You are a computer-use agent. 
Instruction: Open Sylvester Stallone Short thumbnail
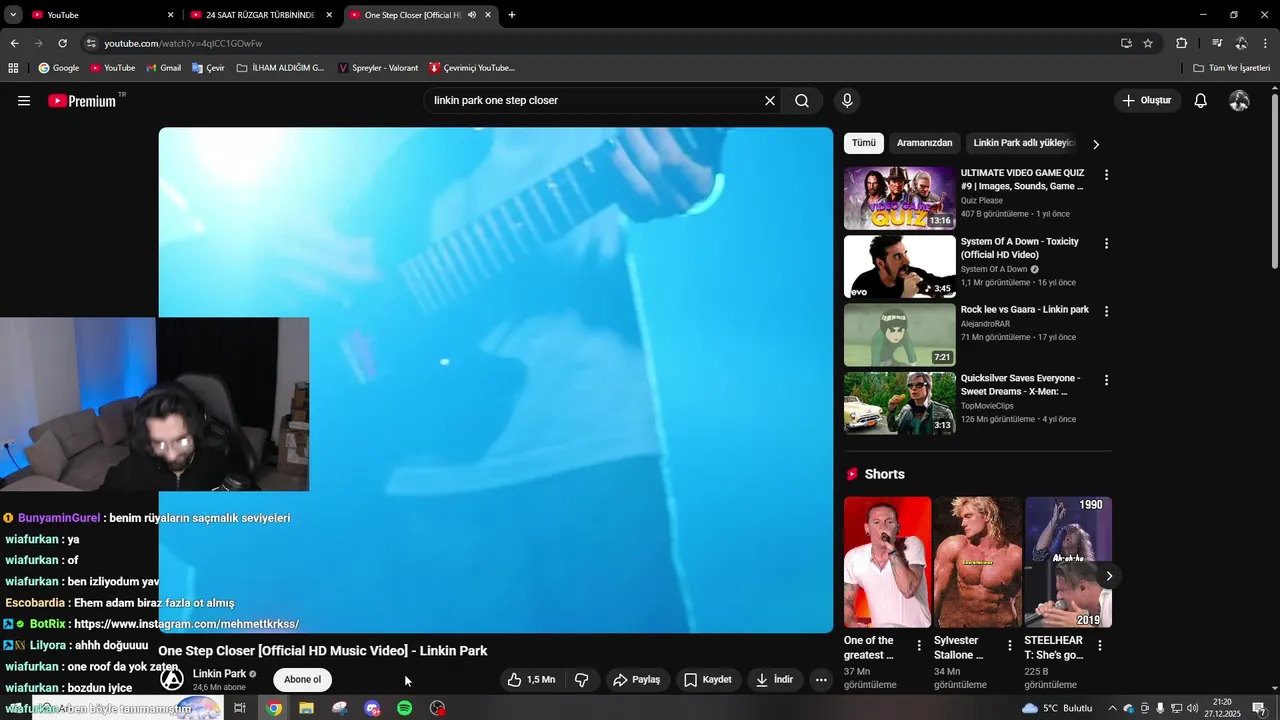point(978,562)
